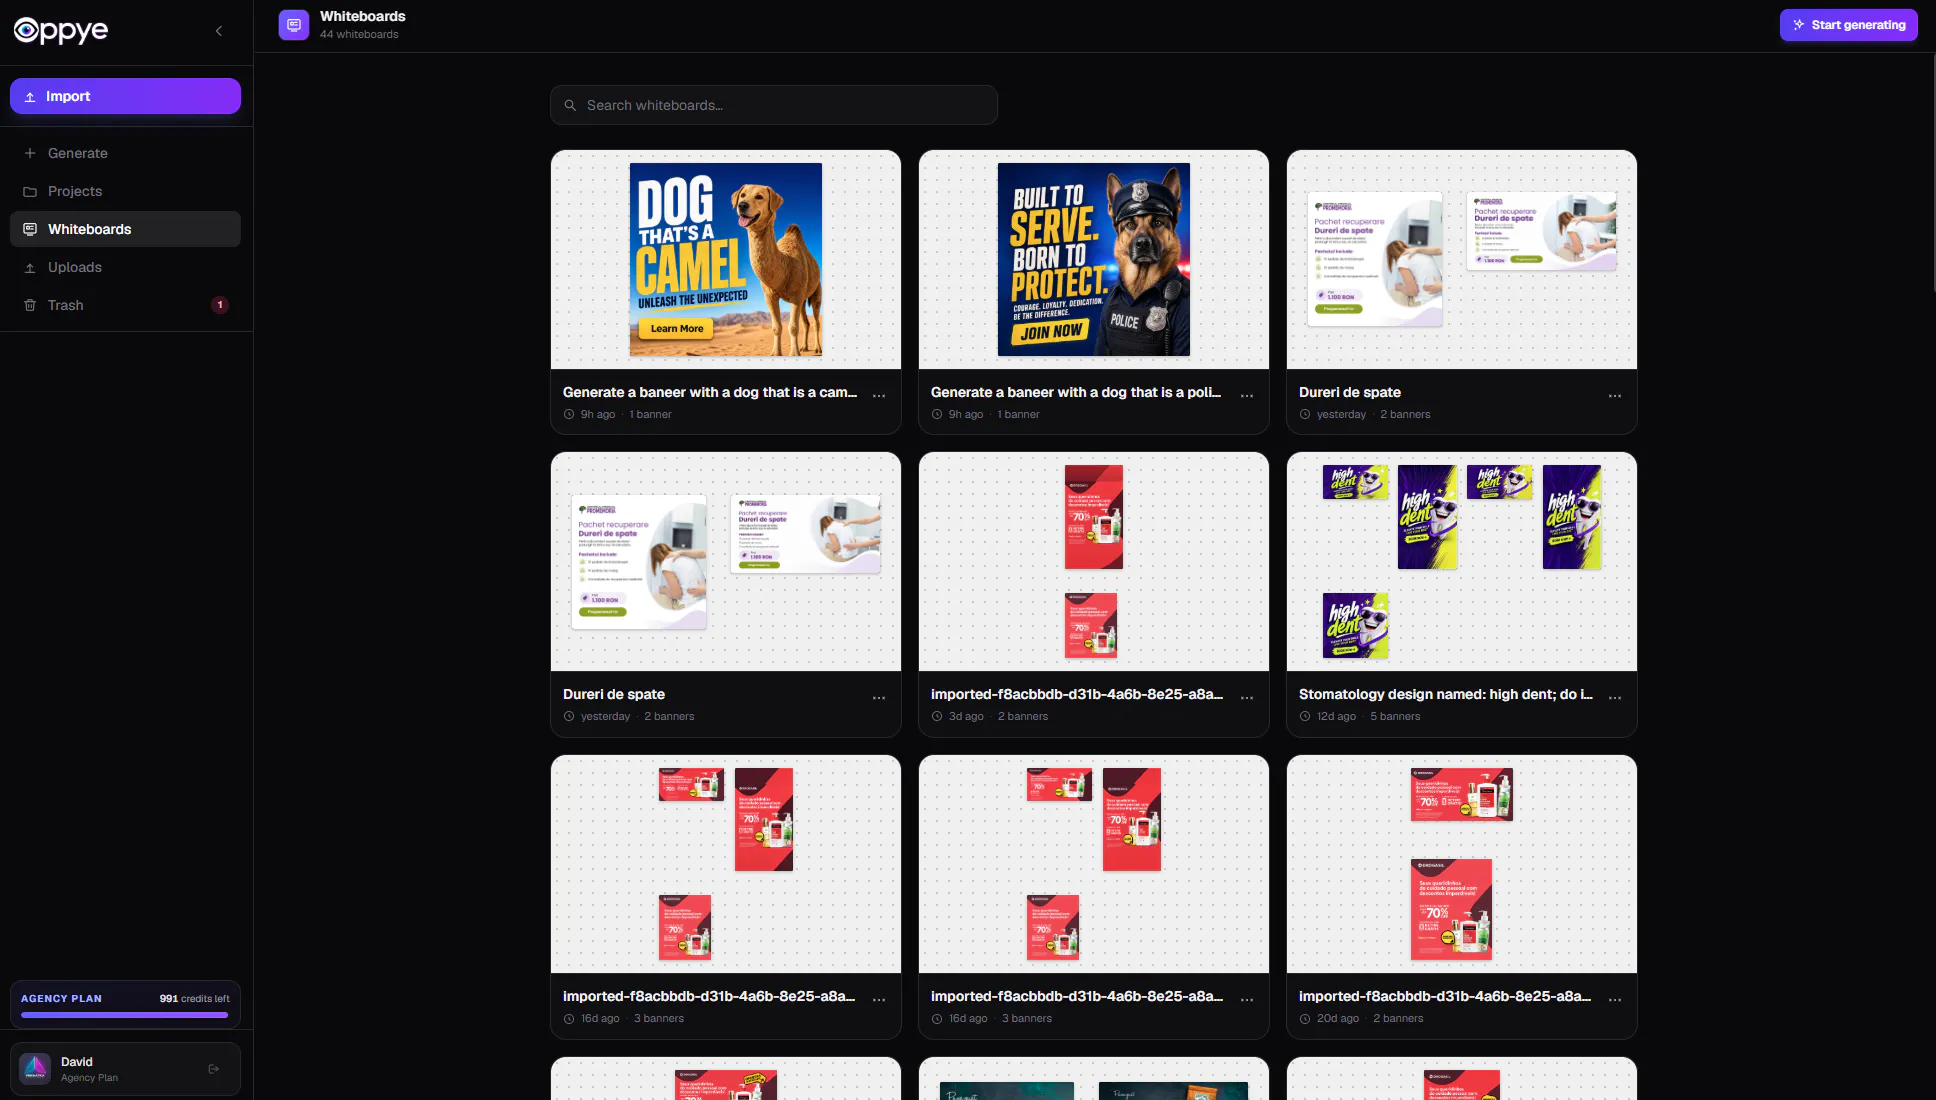This screenshot has height=1100, width=1936.
Task: Open Projects in the sidebar
Action: pyautogui.click(x=125, y=191)
